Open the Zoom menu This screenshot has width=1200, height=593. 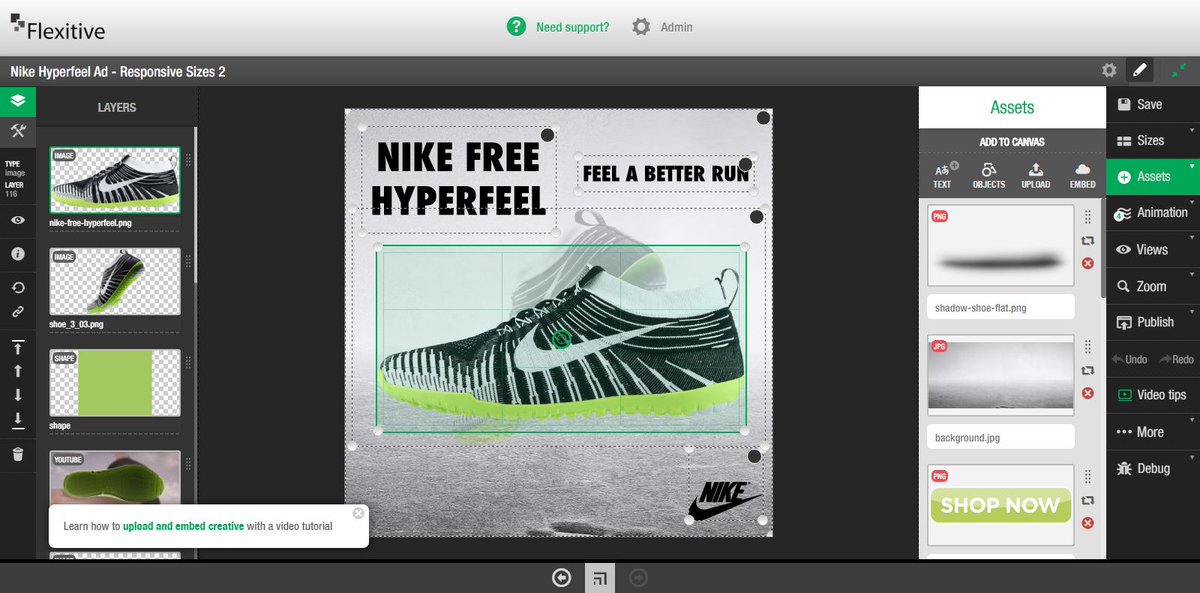click(x=1152, y=286)
